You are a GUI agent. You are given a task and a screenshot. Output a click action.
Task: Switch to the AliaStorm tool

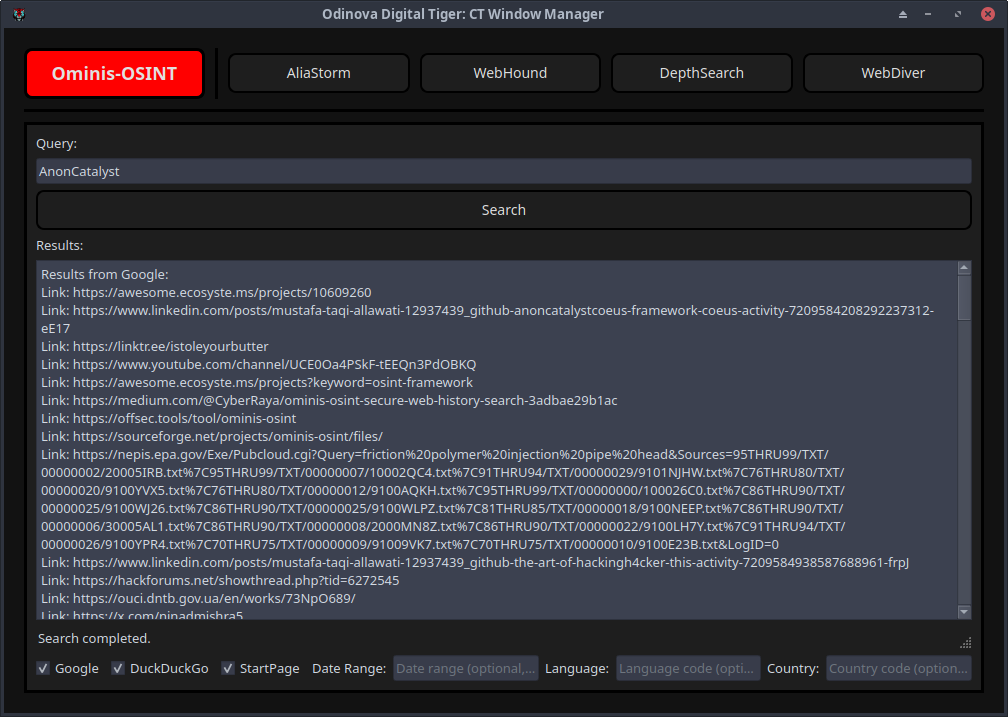tap(318, 72)
